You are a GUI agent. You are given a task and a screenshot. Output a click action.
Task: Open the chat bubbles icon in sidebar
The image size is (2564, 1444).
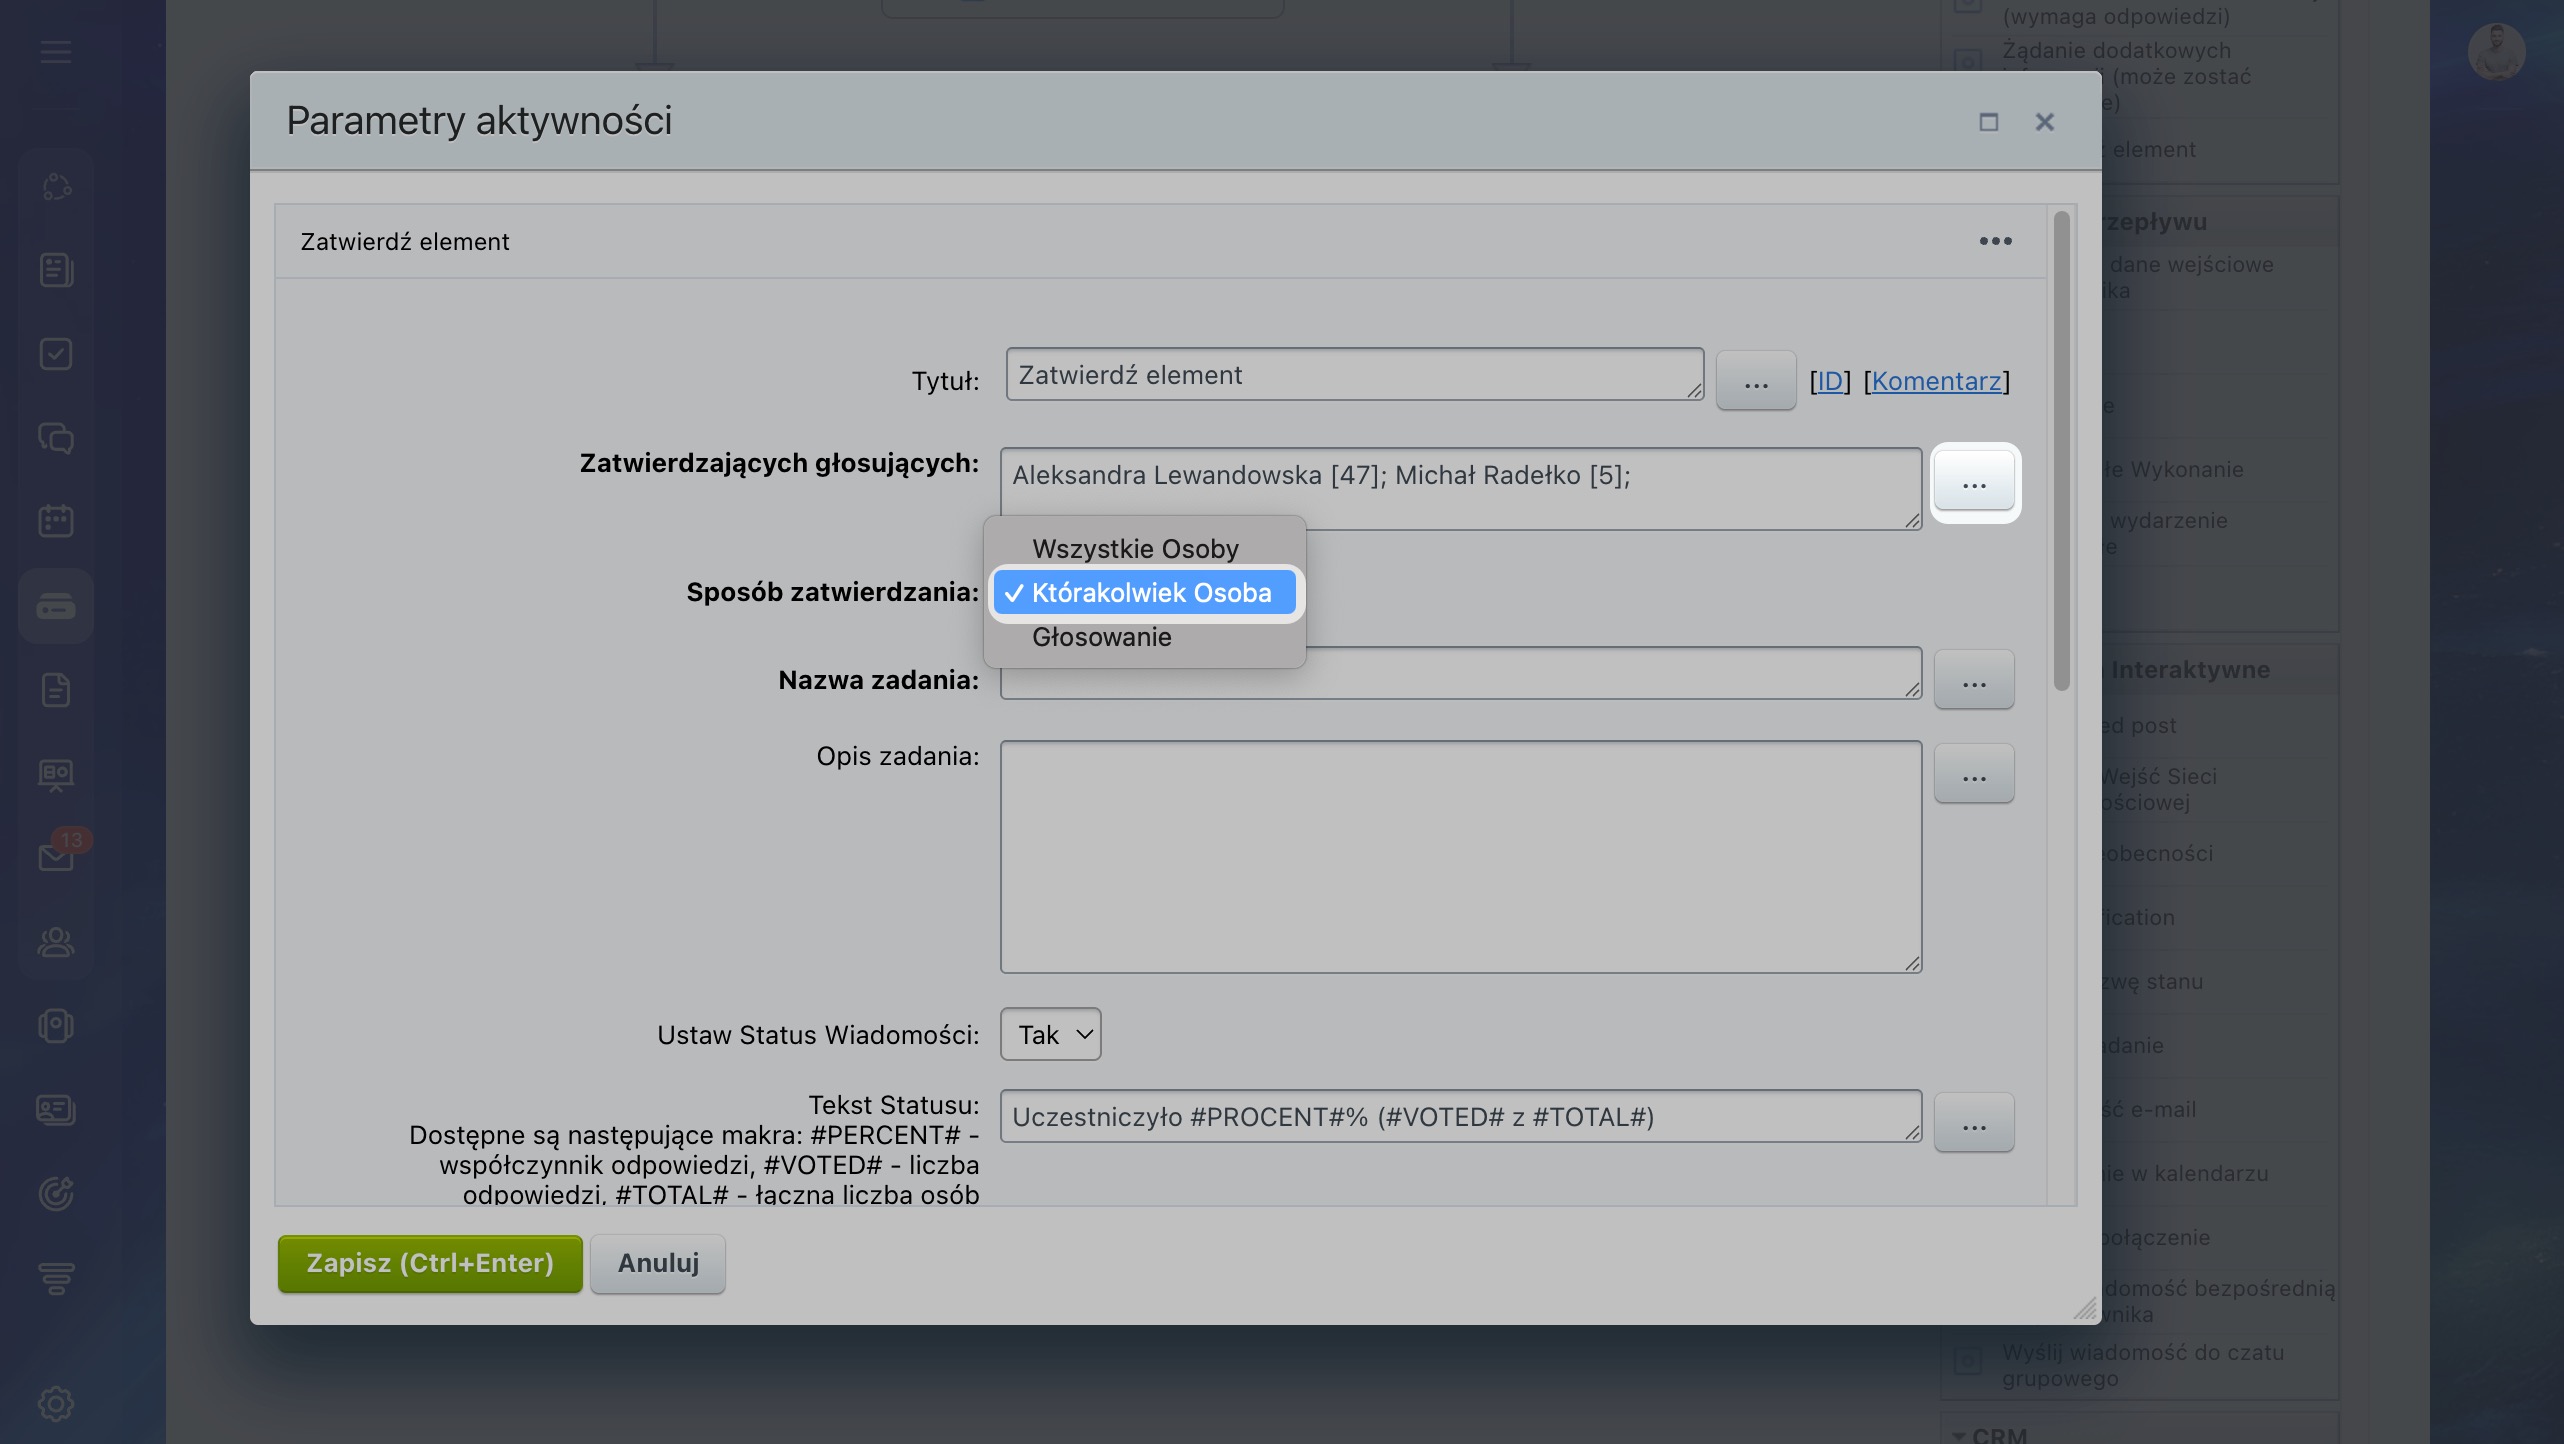pyautogui.click(x=56, y=438)
